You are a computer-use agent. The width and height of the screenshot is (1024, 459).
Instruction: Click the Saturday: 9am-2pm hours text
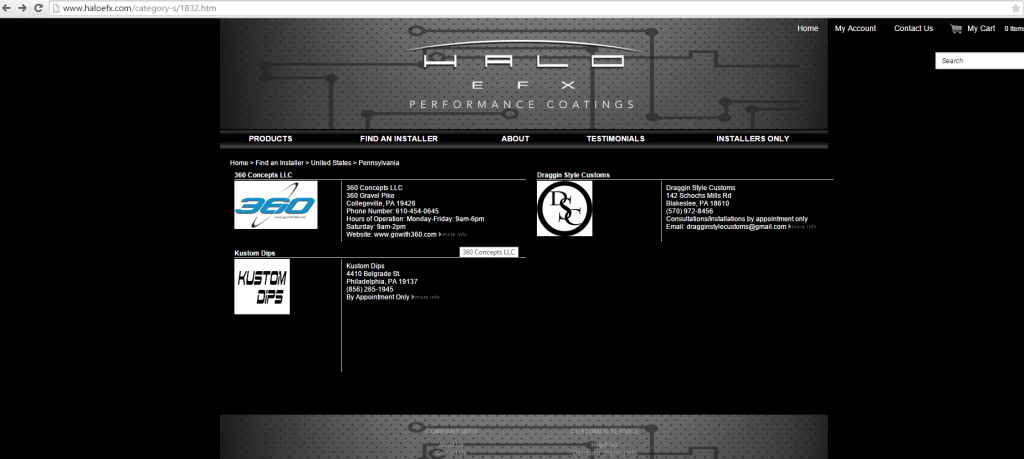coord(376,227)
